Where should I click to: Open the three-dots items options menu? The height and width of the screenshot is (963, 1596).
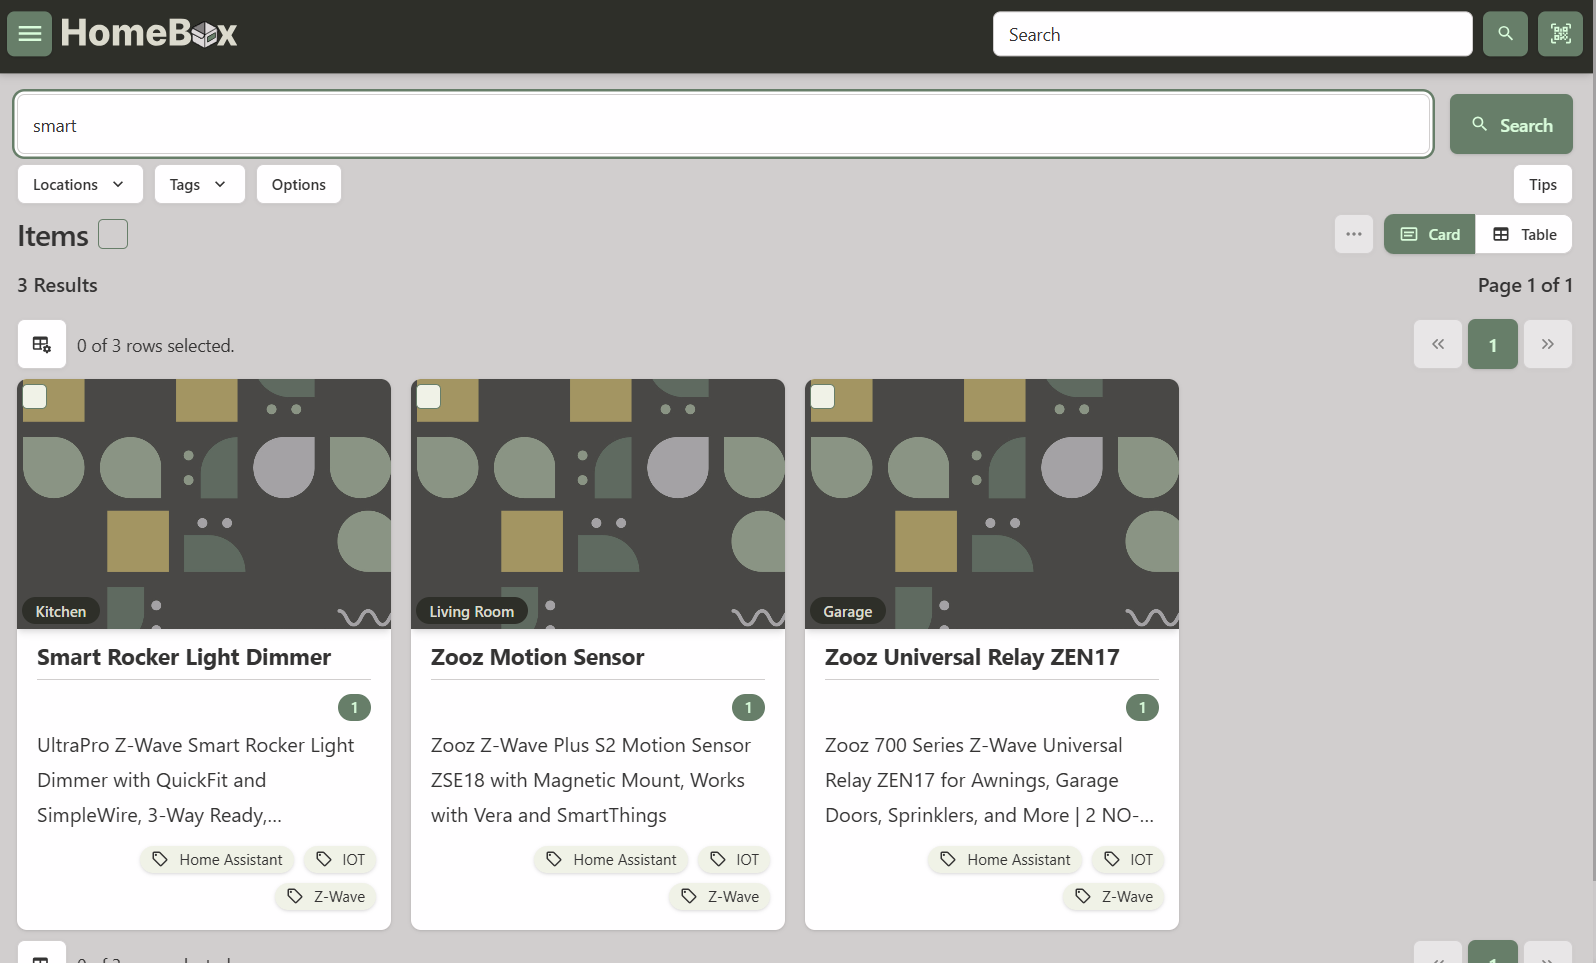(x=1354, y=234)
